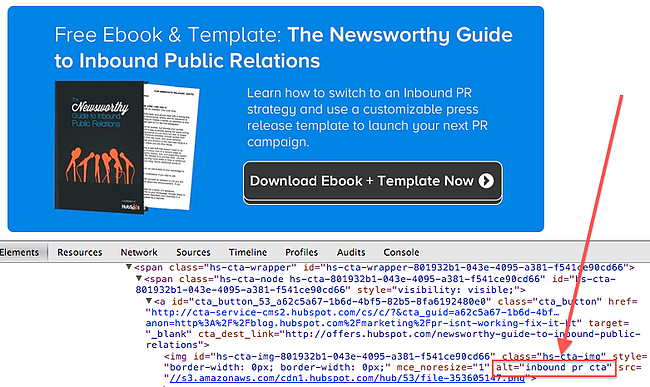Collapse the cta_button anchor element
This screenshot has width=650, height=387.
[149, 301]
